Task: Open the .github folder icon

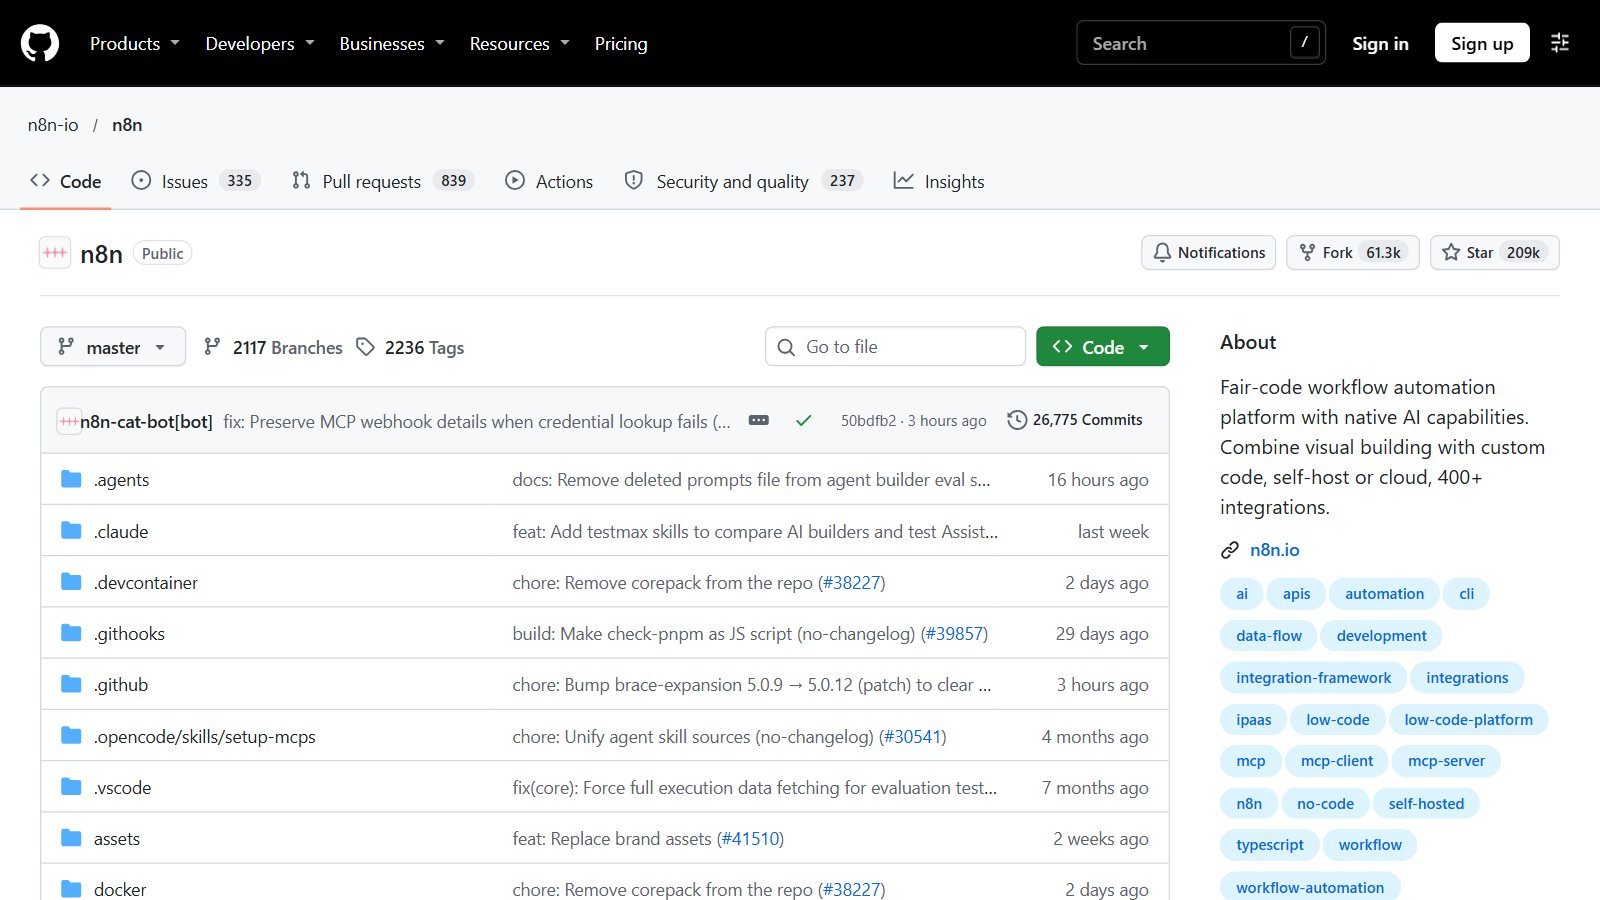Action: coord(71,684)
